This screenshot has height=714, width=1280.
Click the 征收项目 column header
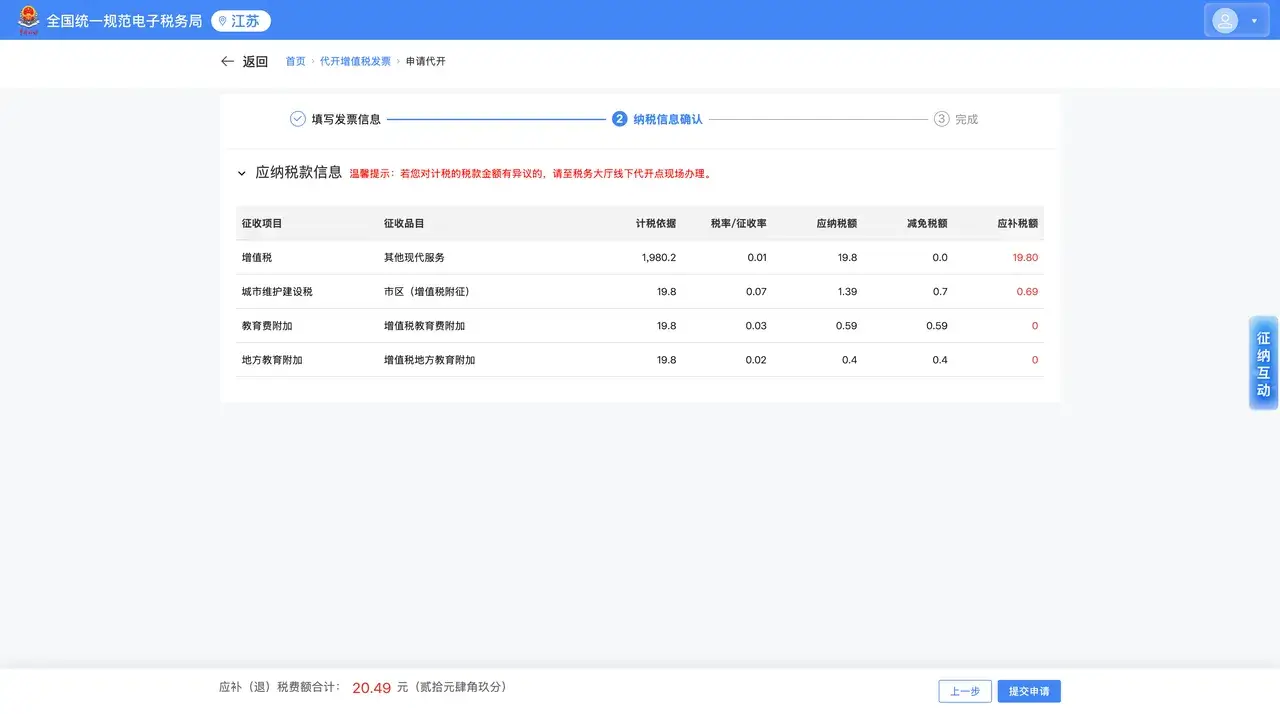pyautogui.click(x=262, y=223)
